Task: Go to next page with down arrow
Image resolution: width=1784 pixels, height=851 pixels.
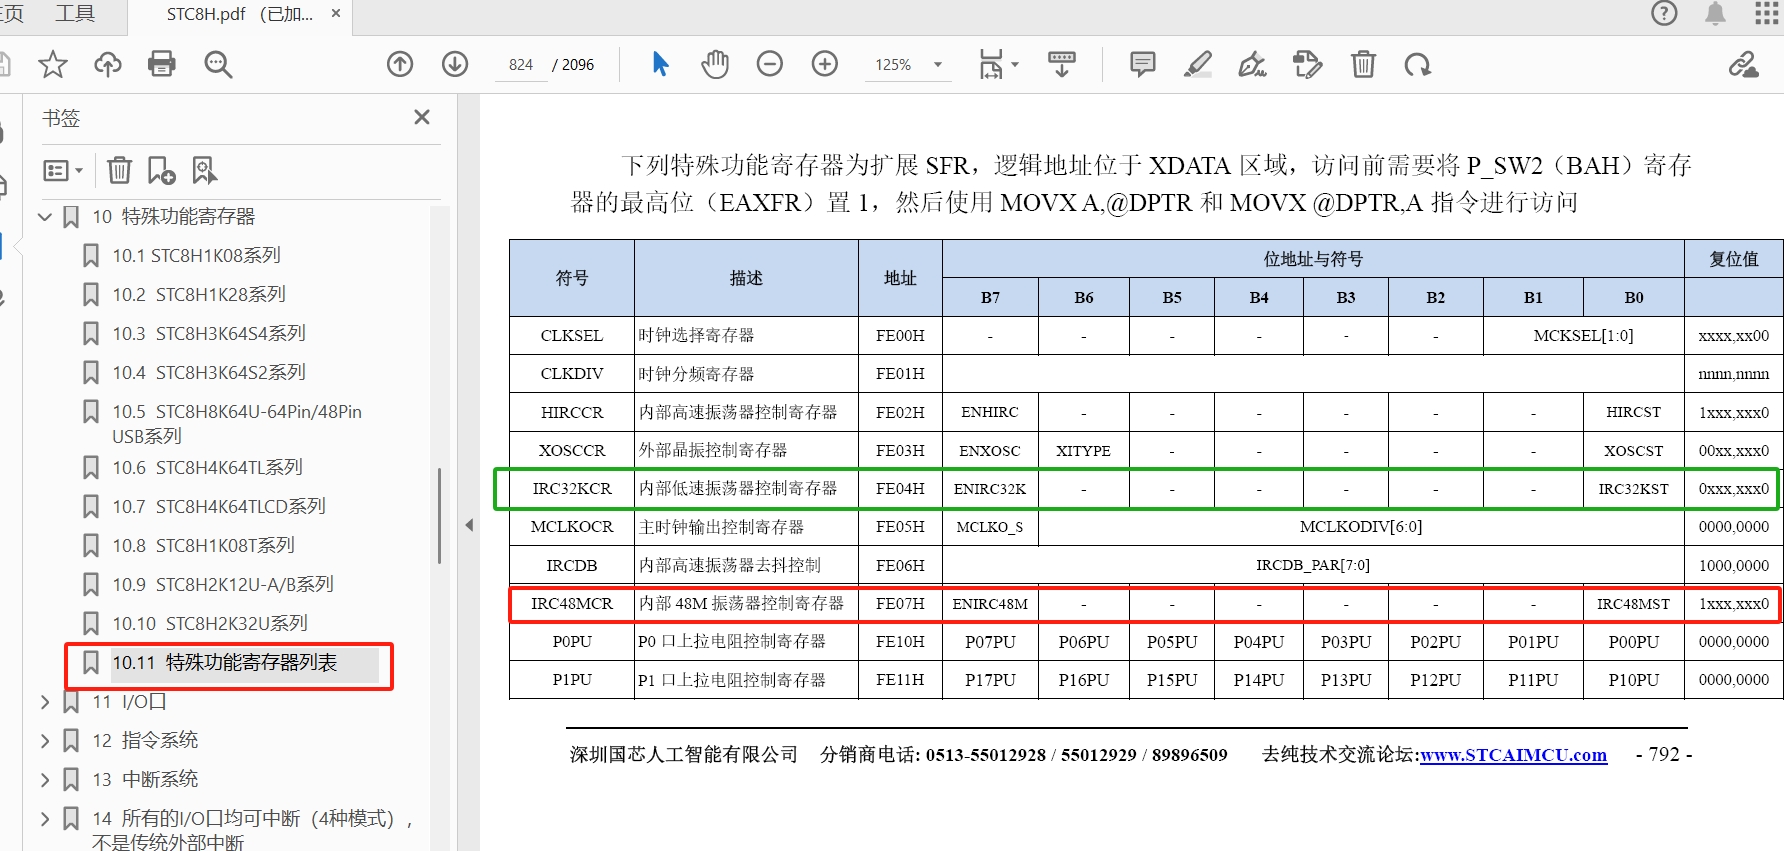Action: [455, 65]
